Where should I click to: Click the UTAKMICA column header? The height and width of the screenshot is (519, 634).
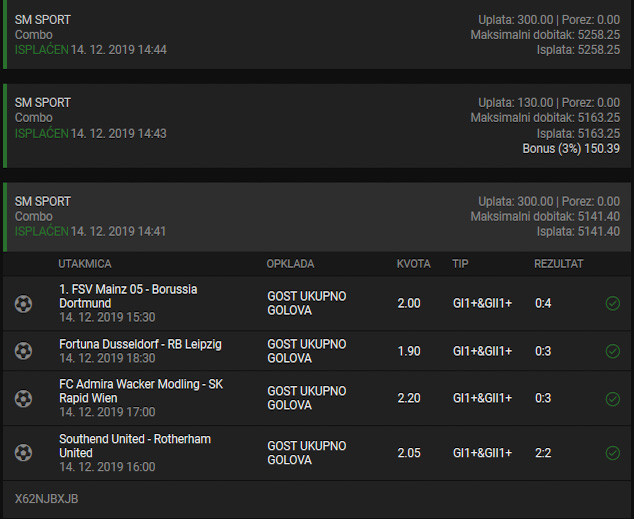[x=85, y=264]
